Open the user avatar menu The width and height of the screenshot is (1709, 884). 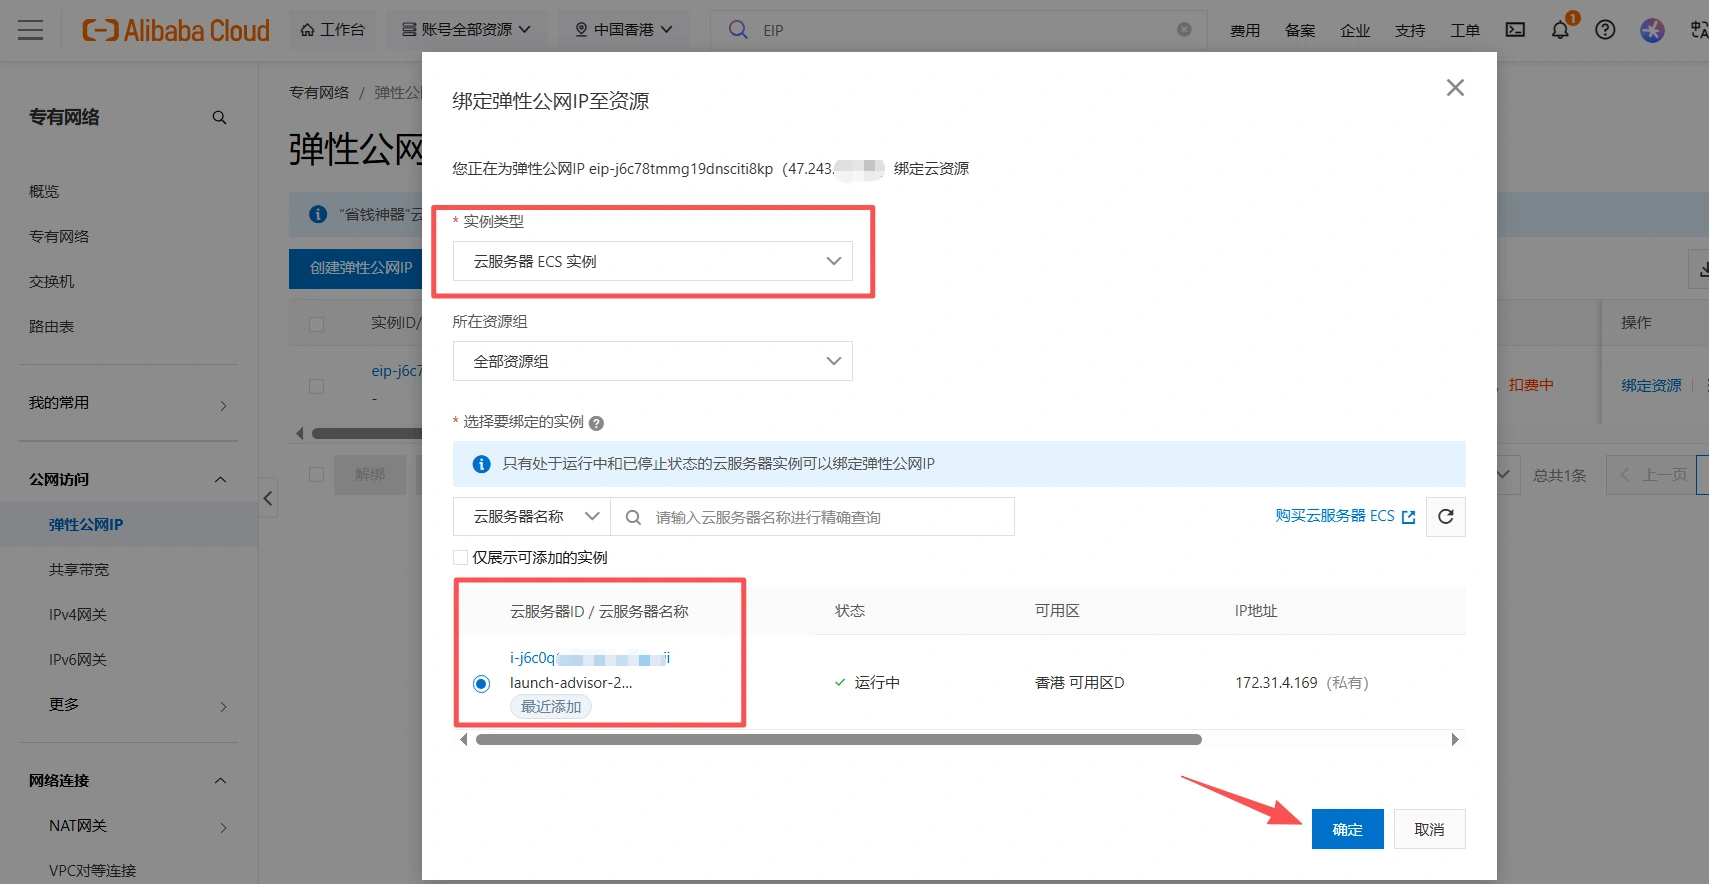pos(1652,30)
